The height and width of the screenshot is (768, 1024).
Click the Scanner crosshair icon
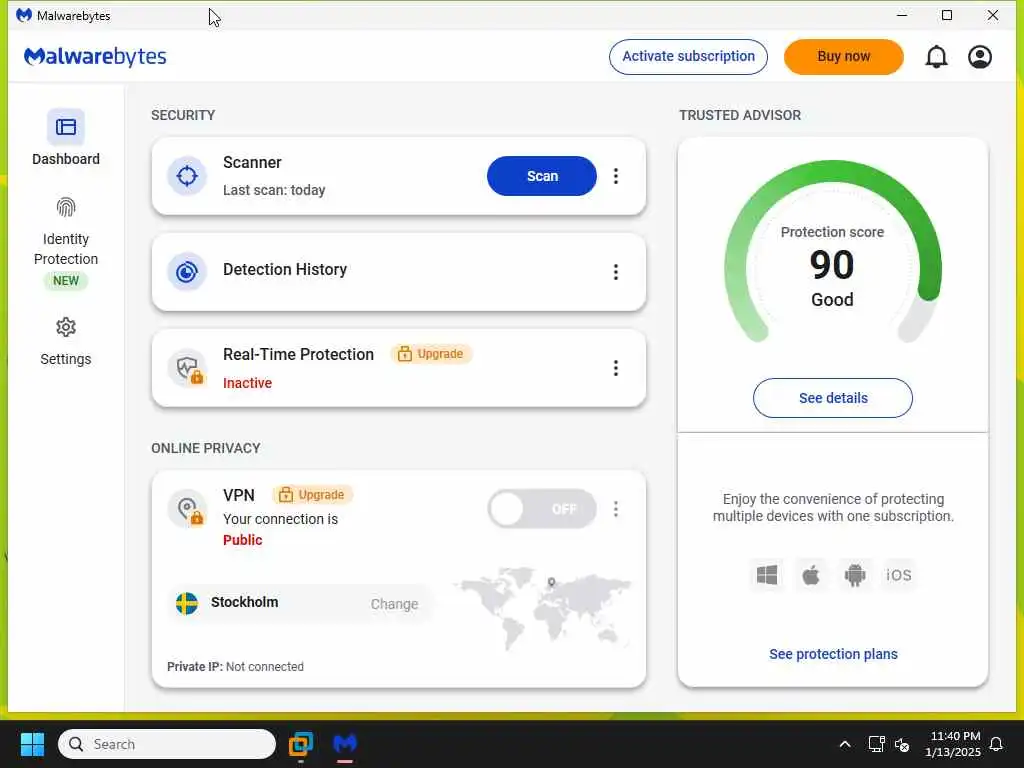click(187, 176)
